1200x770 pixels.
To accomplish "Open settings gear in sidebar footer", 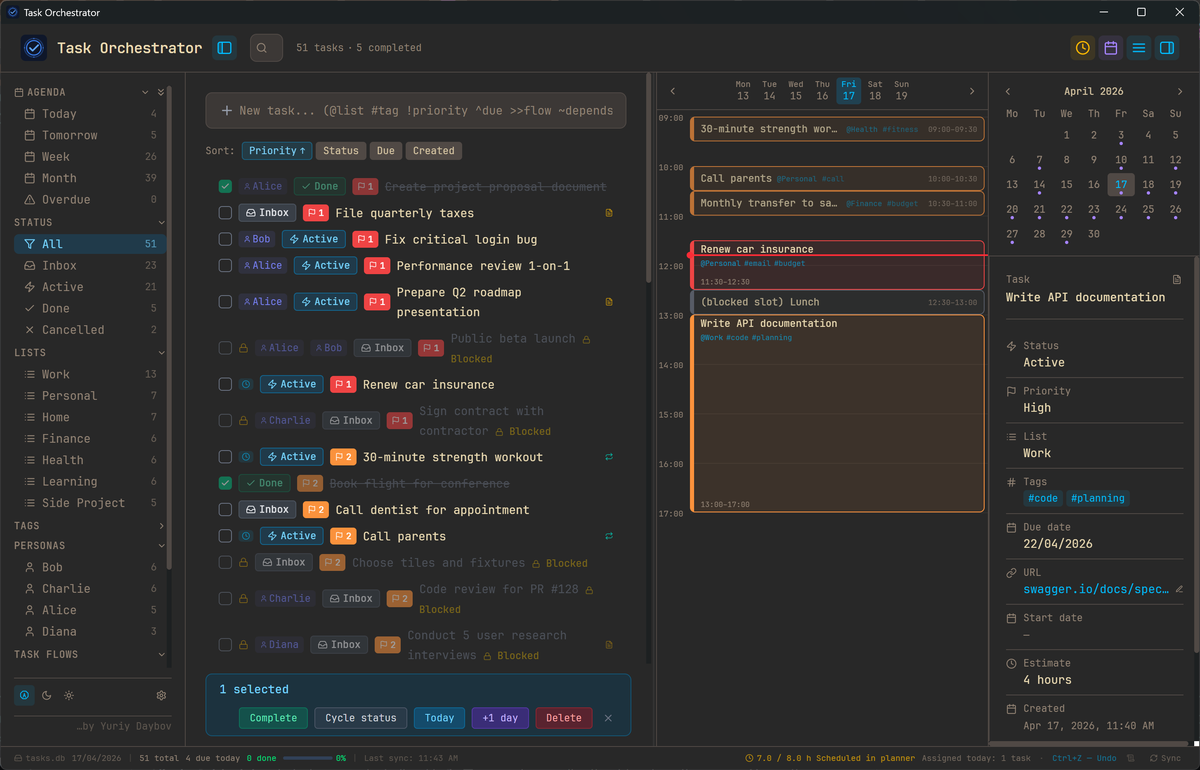I will 161,695.
